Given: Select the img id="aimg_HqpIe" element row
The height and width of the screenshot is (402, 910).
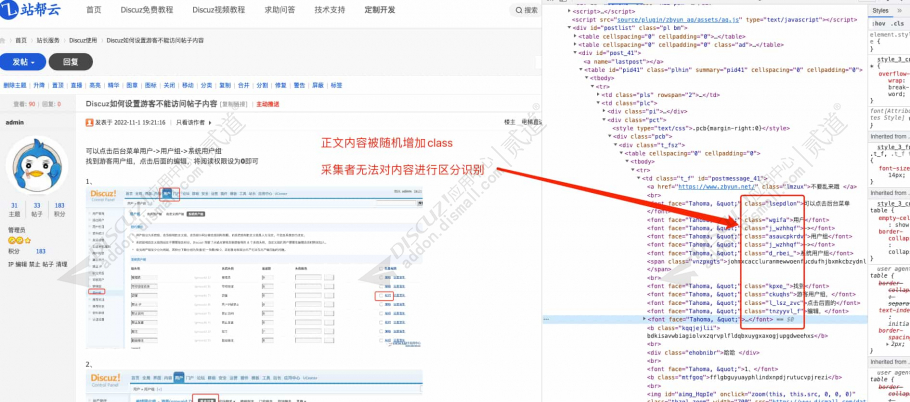Looking at the screenshot, I should tap(750, 394).
